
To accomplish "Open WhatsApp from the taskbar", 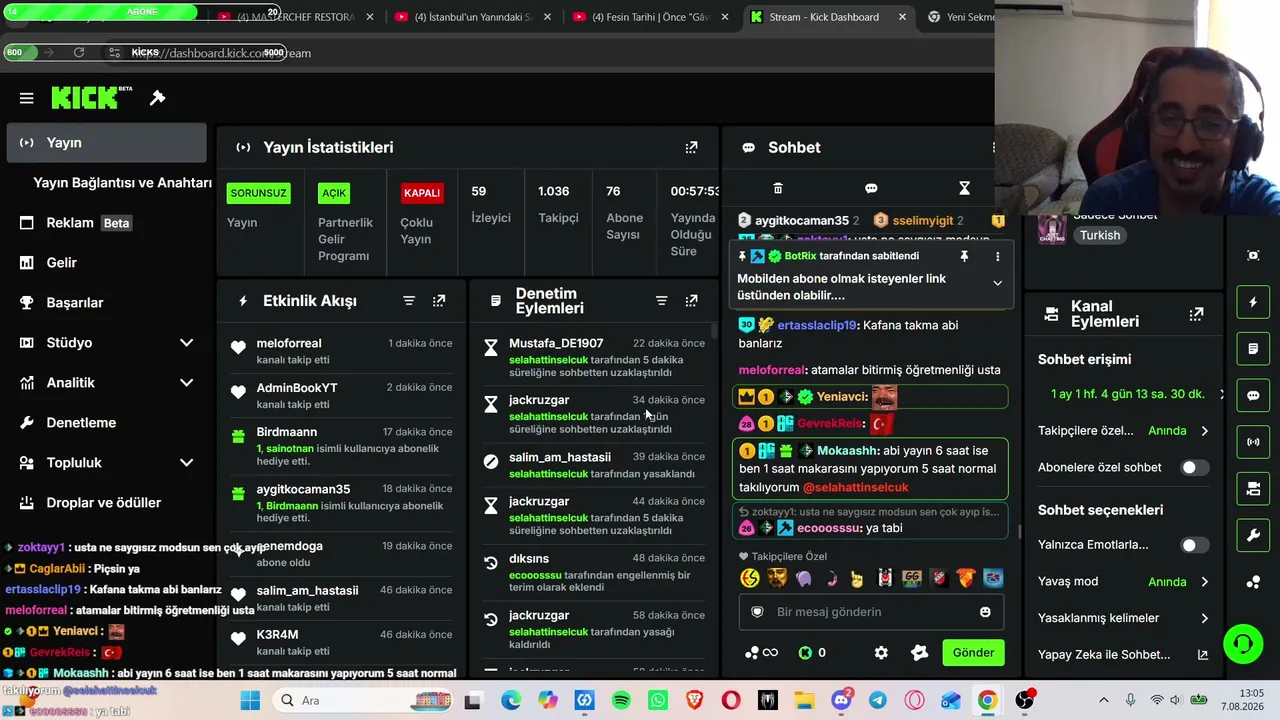I will coord(658,700).
